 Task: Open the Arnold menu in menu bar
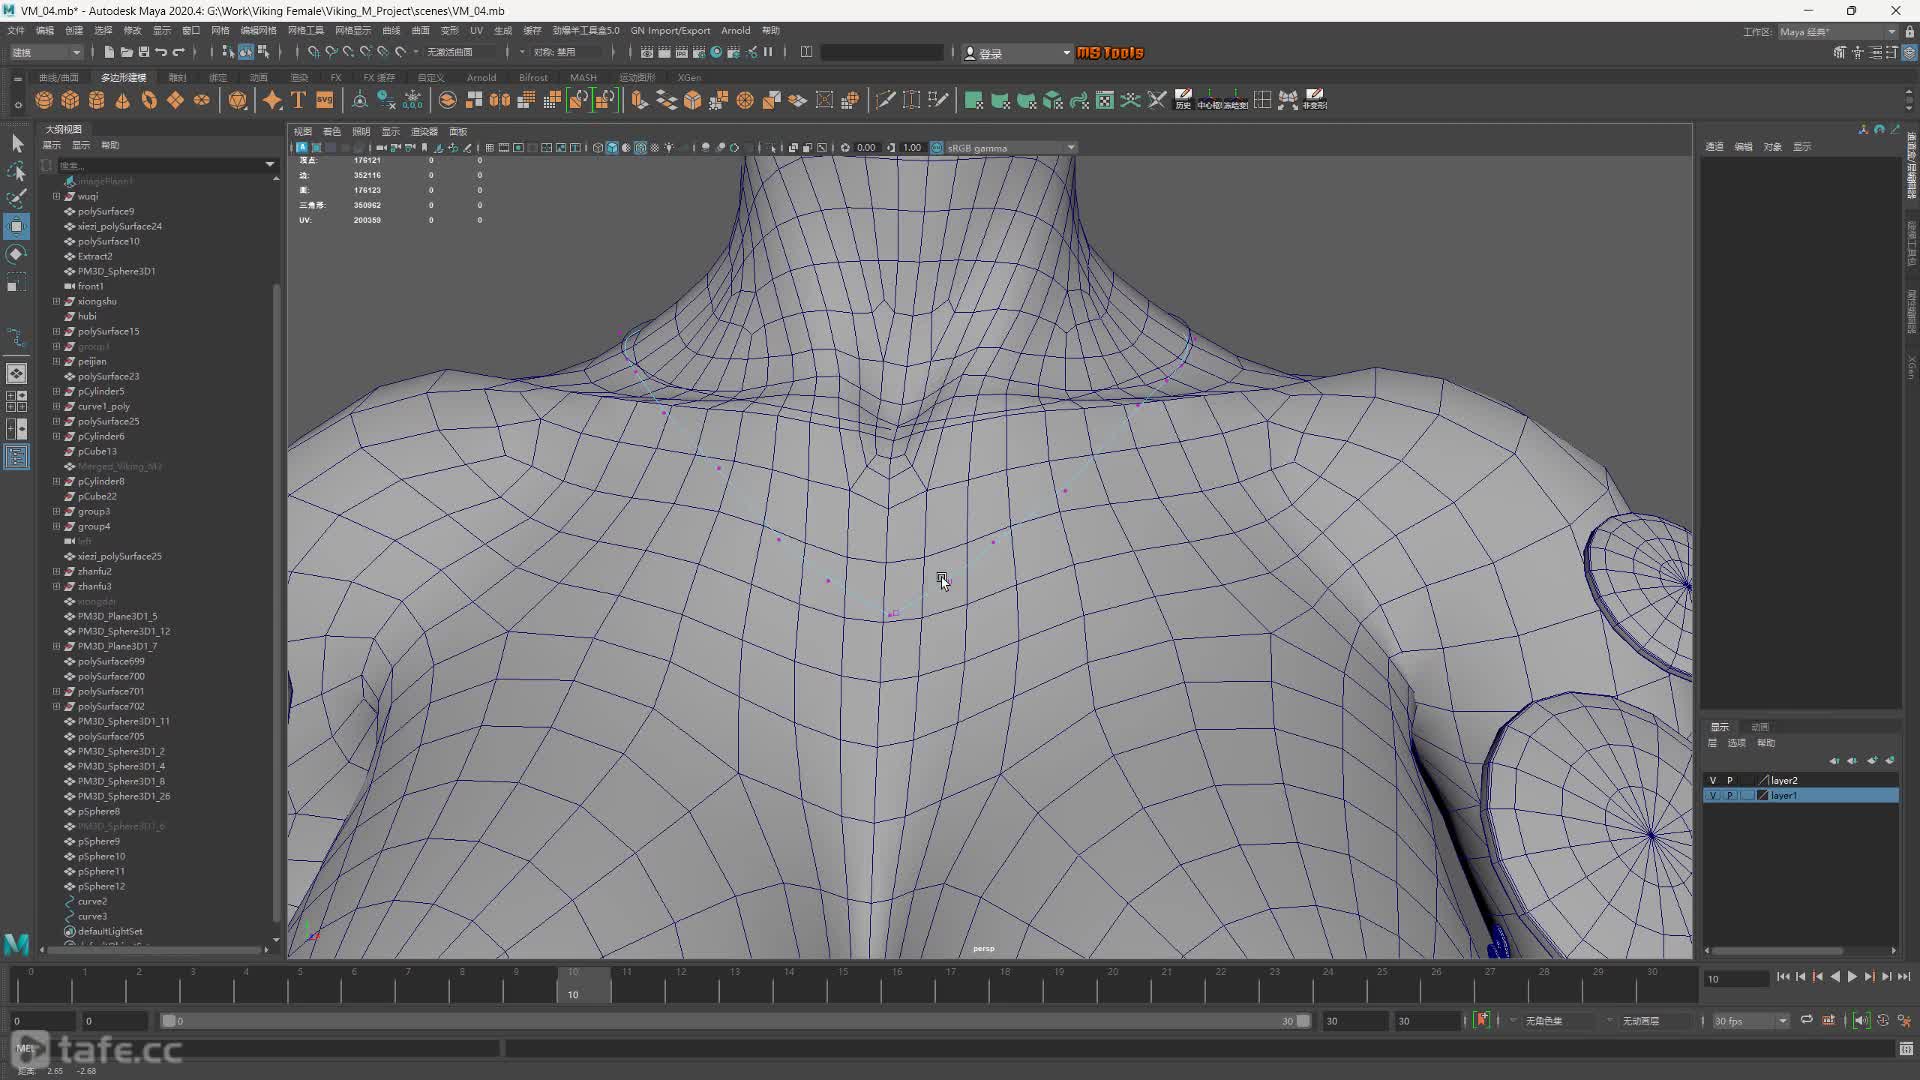[x=735, y=31]
